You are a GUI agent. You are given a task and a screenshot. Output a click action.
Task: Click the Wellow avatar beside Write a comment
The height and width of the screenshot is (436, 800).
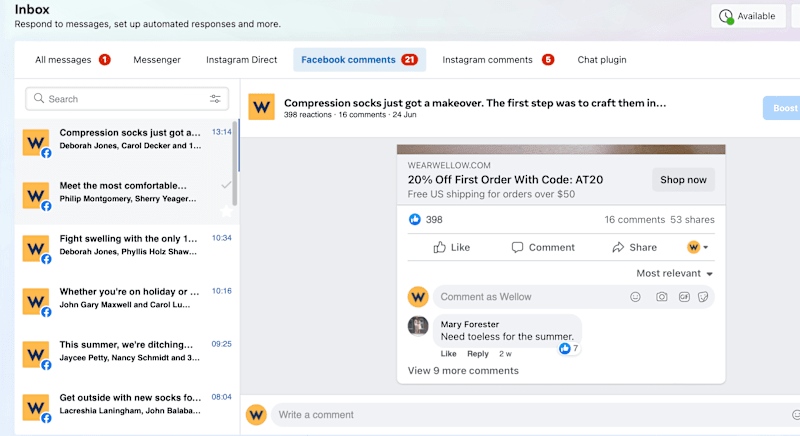[256, 415]
